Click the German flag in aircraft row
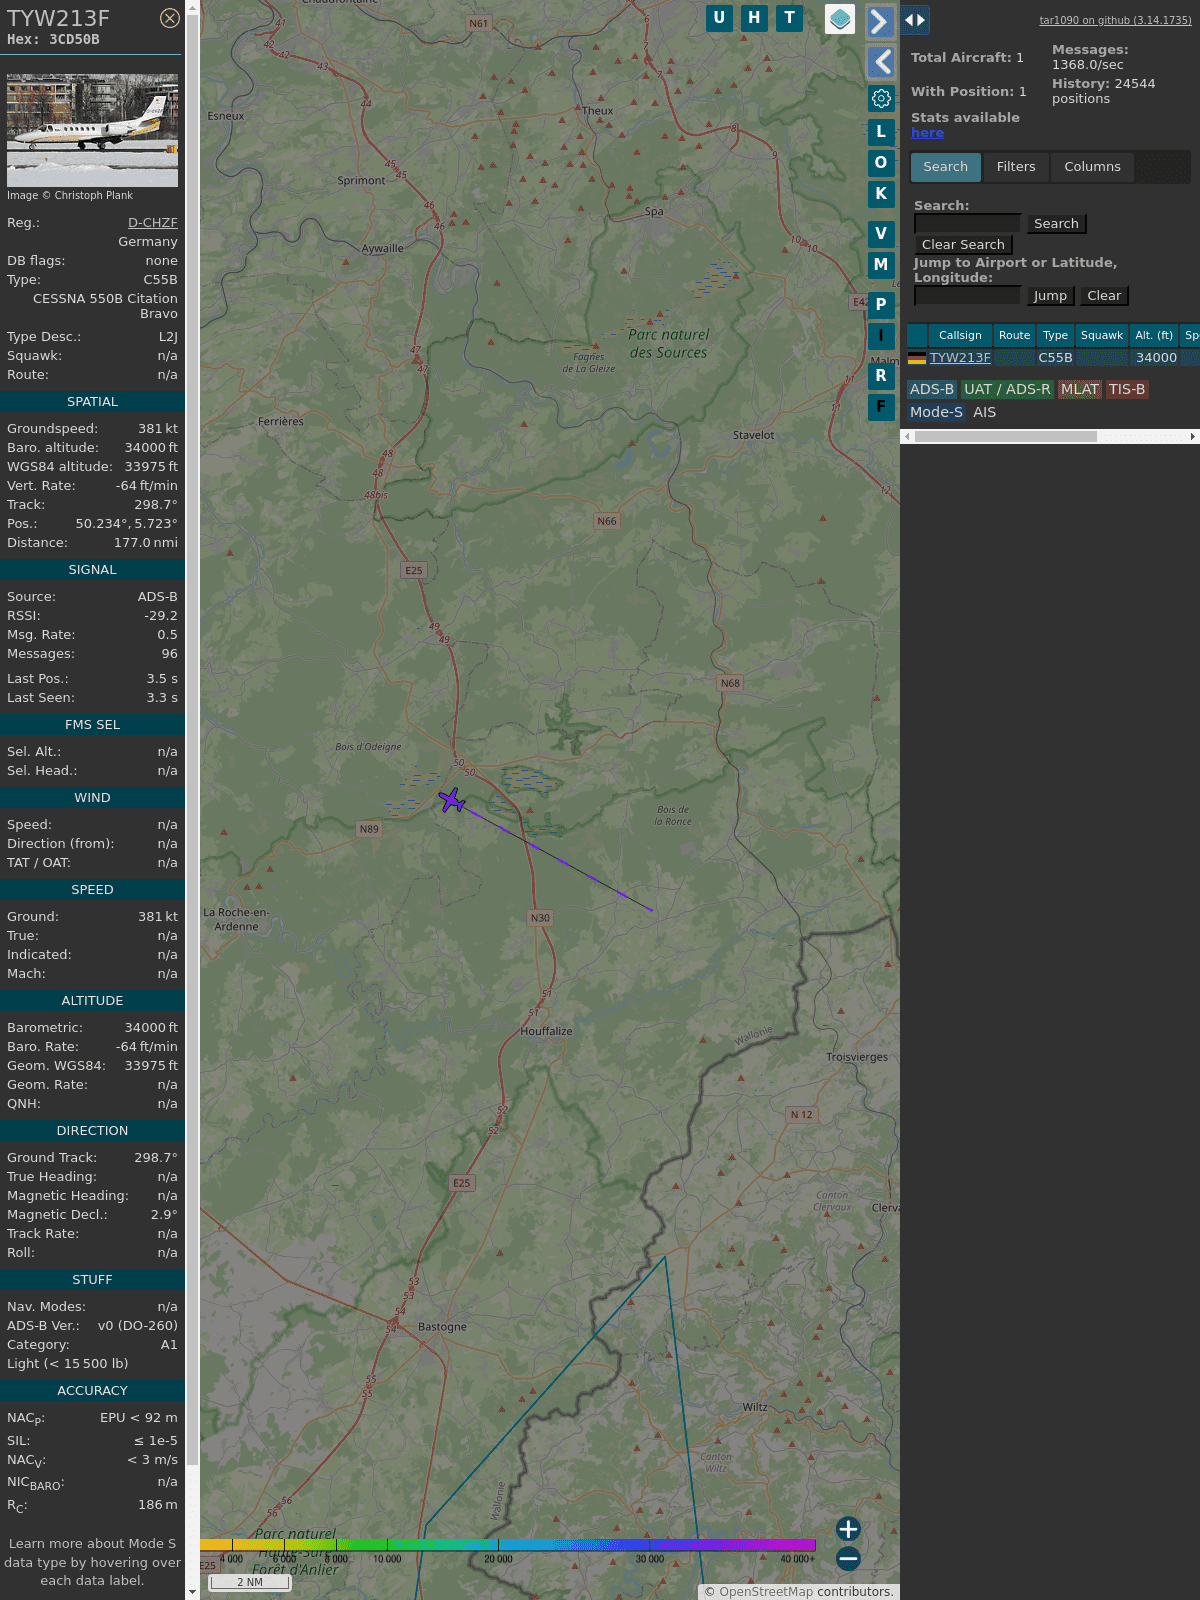This screenshot has width=1200, height=1600. (917, 358)
